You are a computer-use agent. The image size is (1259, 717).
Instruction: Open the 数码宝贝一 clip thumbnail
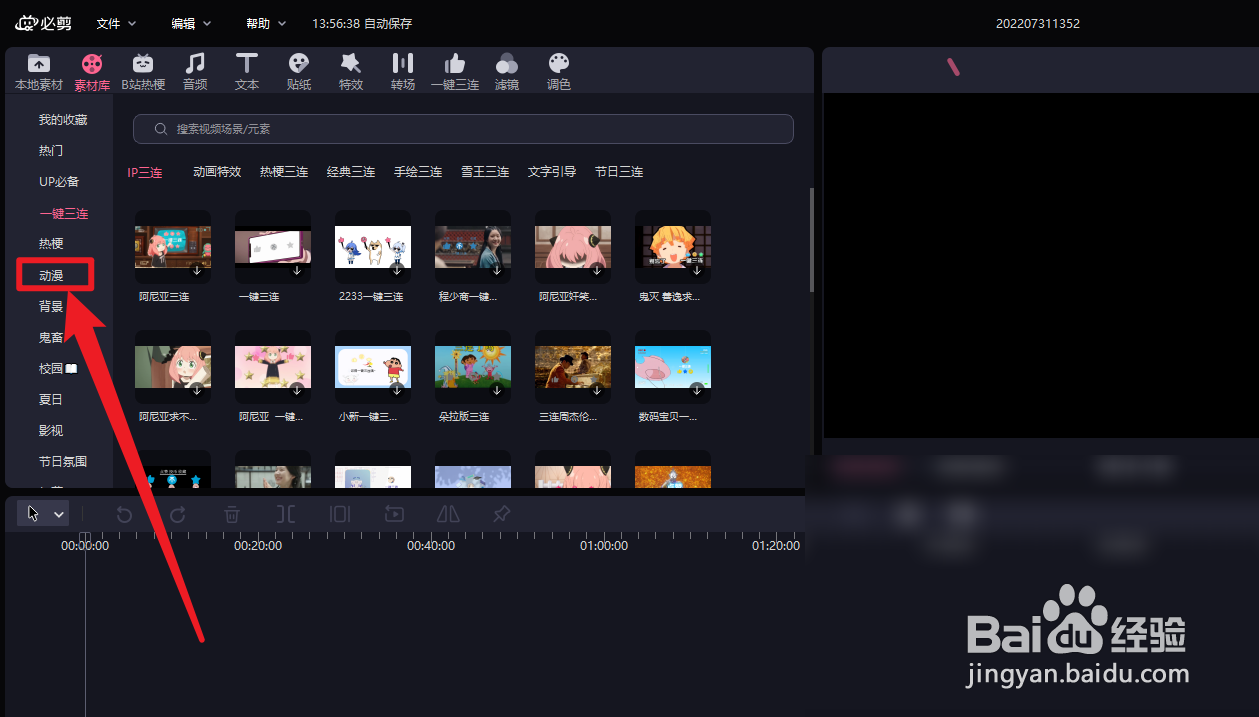point(673,366)
